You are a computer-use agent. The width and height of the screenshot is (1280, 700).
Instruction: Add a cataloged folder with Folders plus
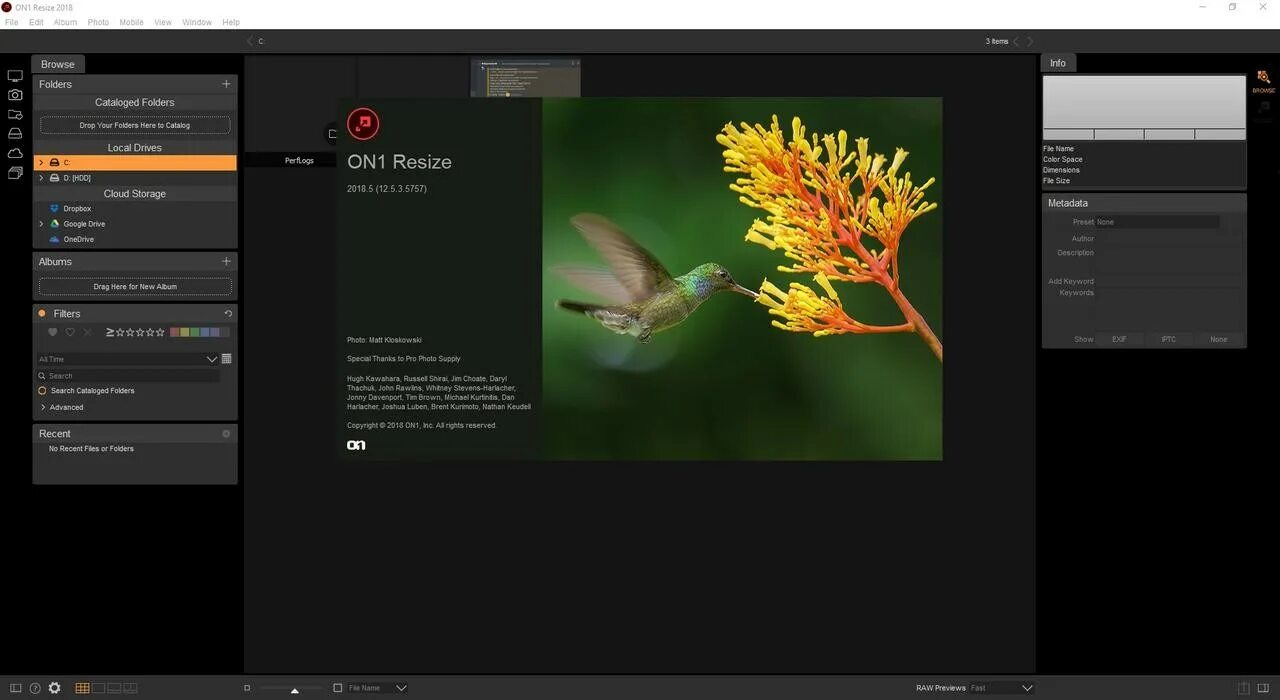pos(226,84)
